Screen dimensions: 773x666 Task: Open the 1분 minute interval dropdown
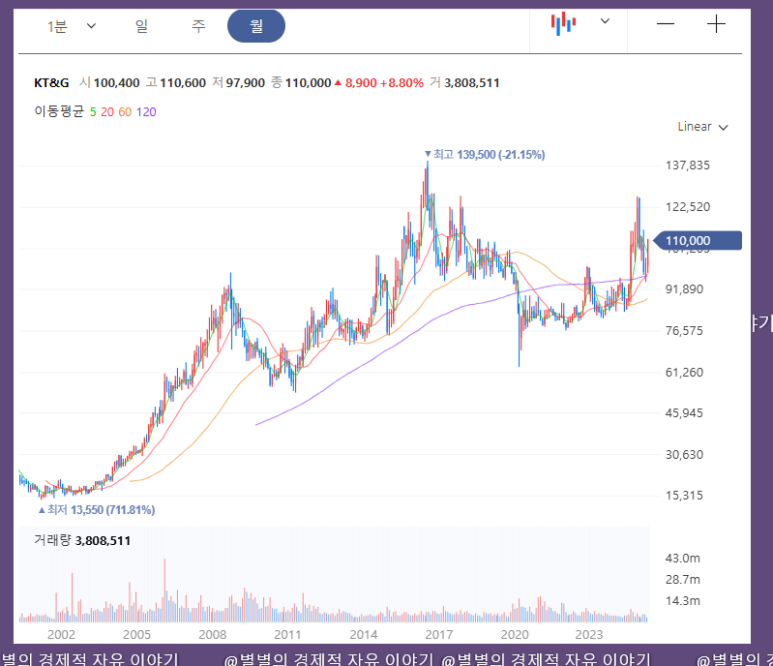pos(71,26)
